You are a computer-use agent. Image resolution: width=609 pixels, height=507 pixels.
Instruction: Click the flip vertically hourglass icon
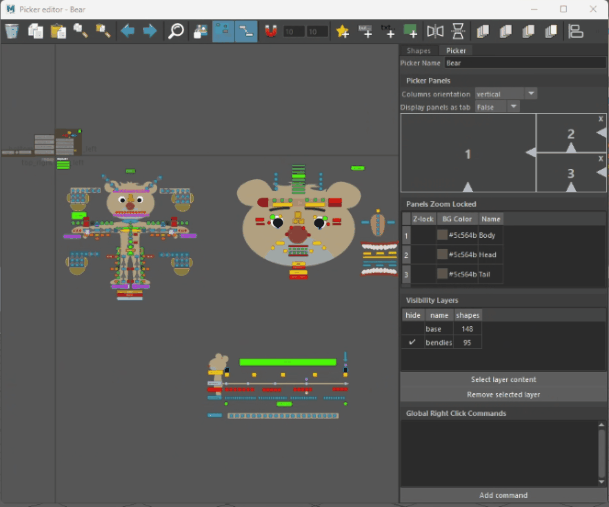[458, 31]
